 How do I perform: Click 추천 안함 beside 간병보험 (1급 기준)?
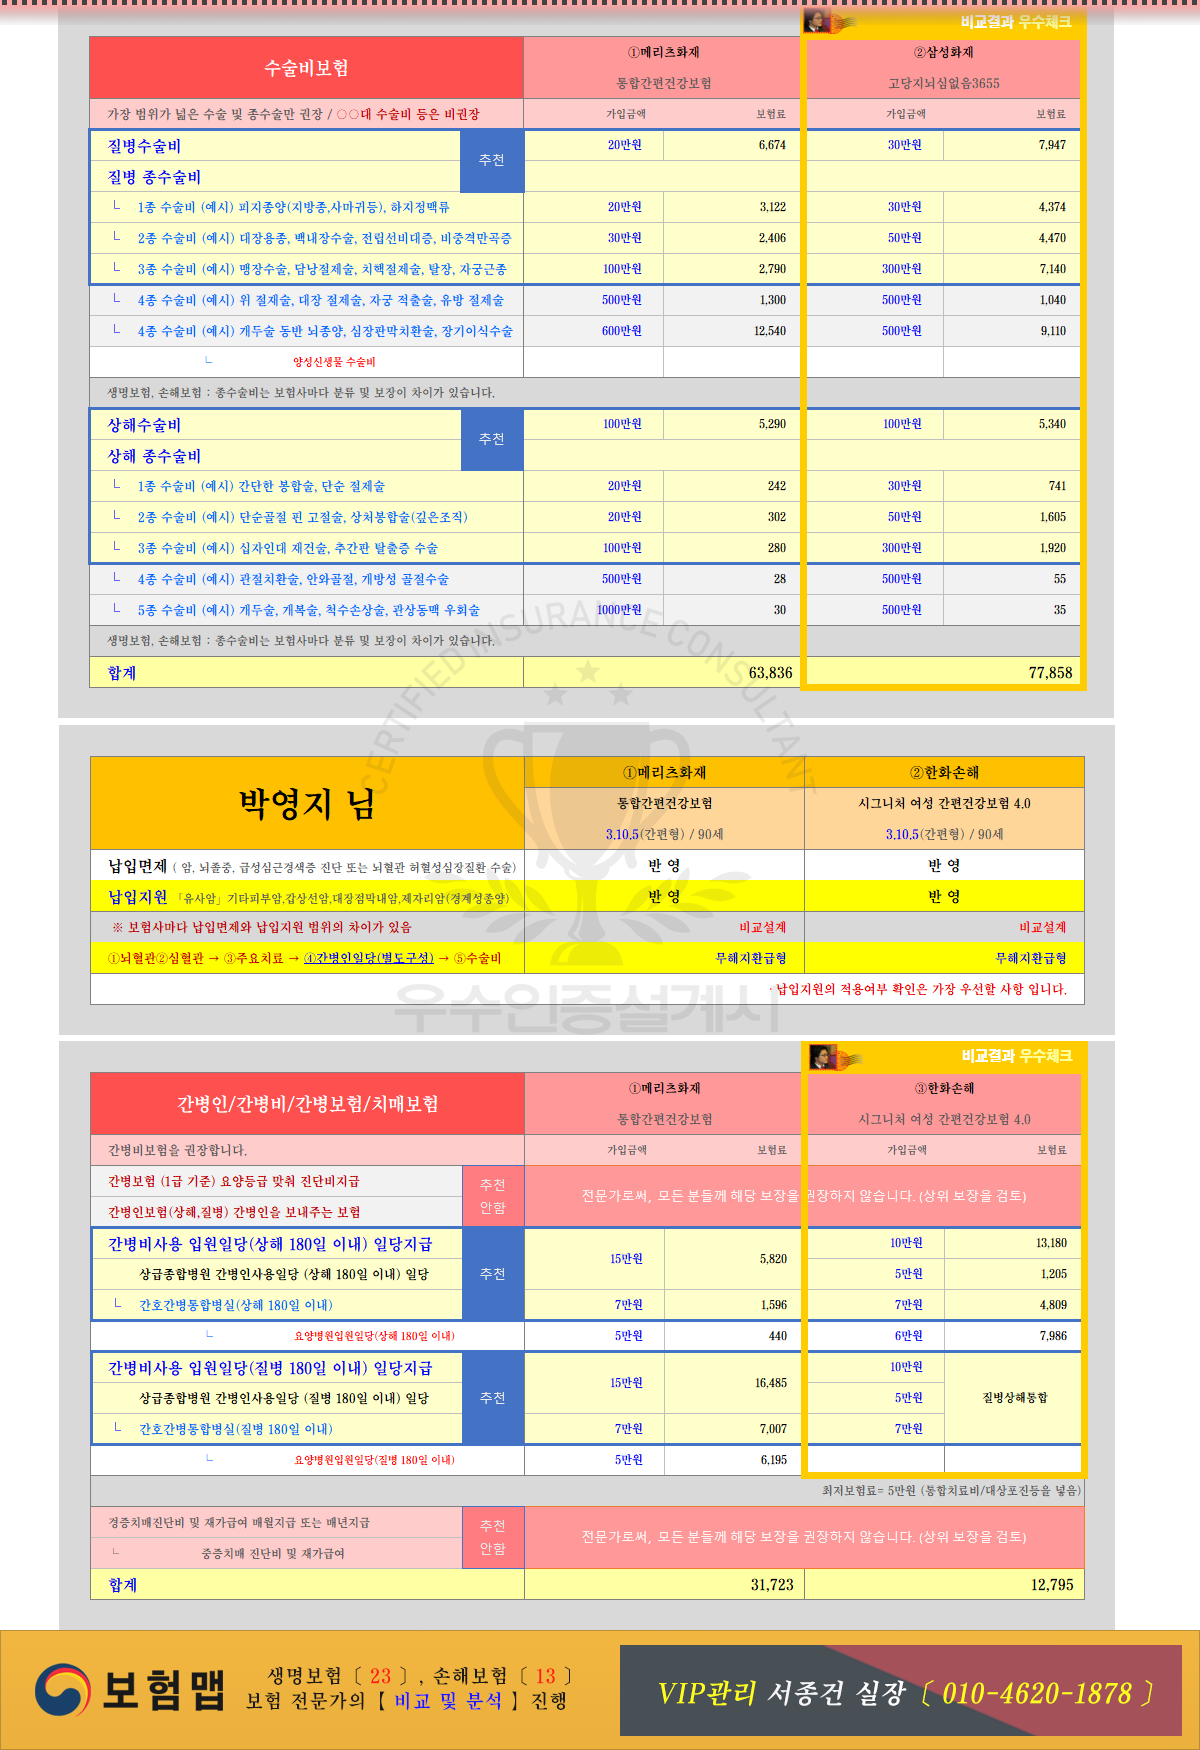tap(493, 1196)
